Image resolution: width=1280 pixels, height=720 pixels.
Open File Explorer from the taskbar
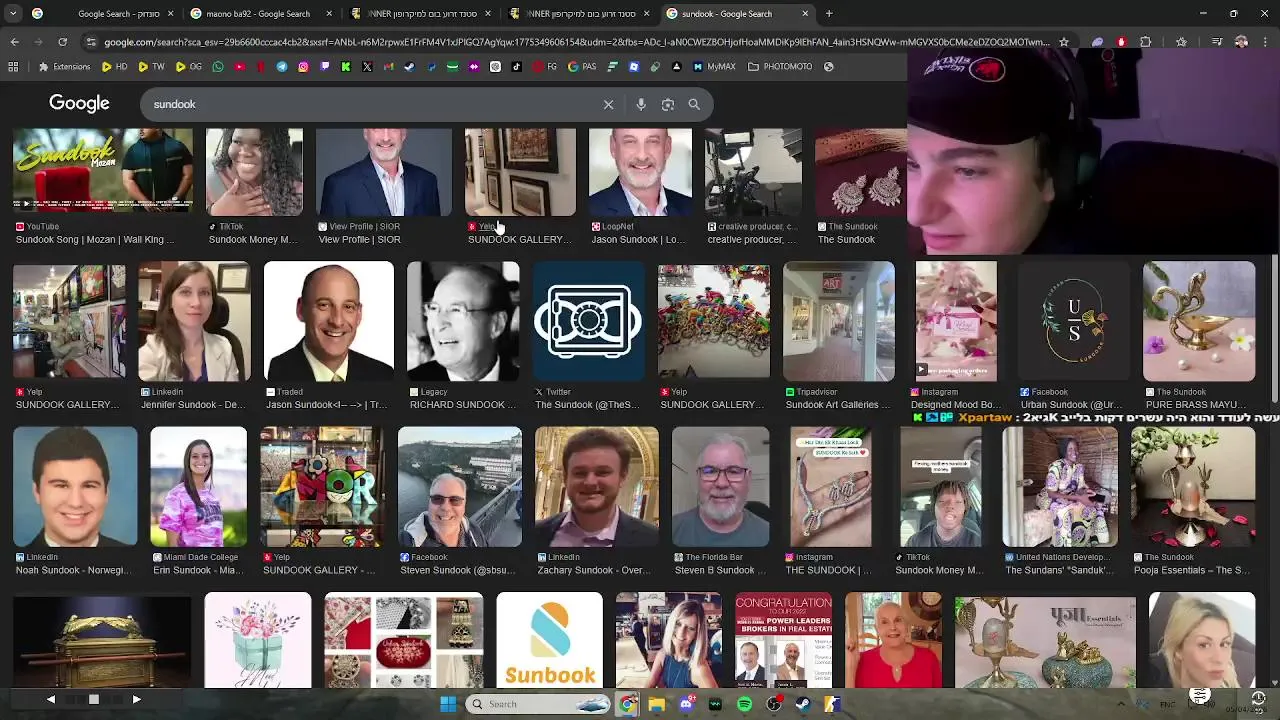(656, 704)
